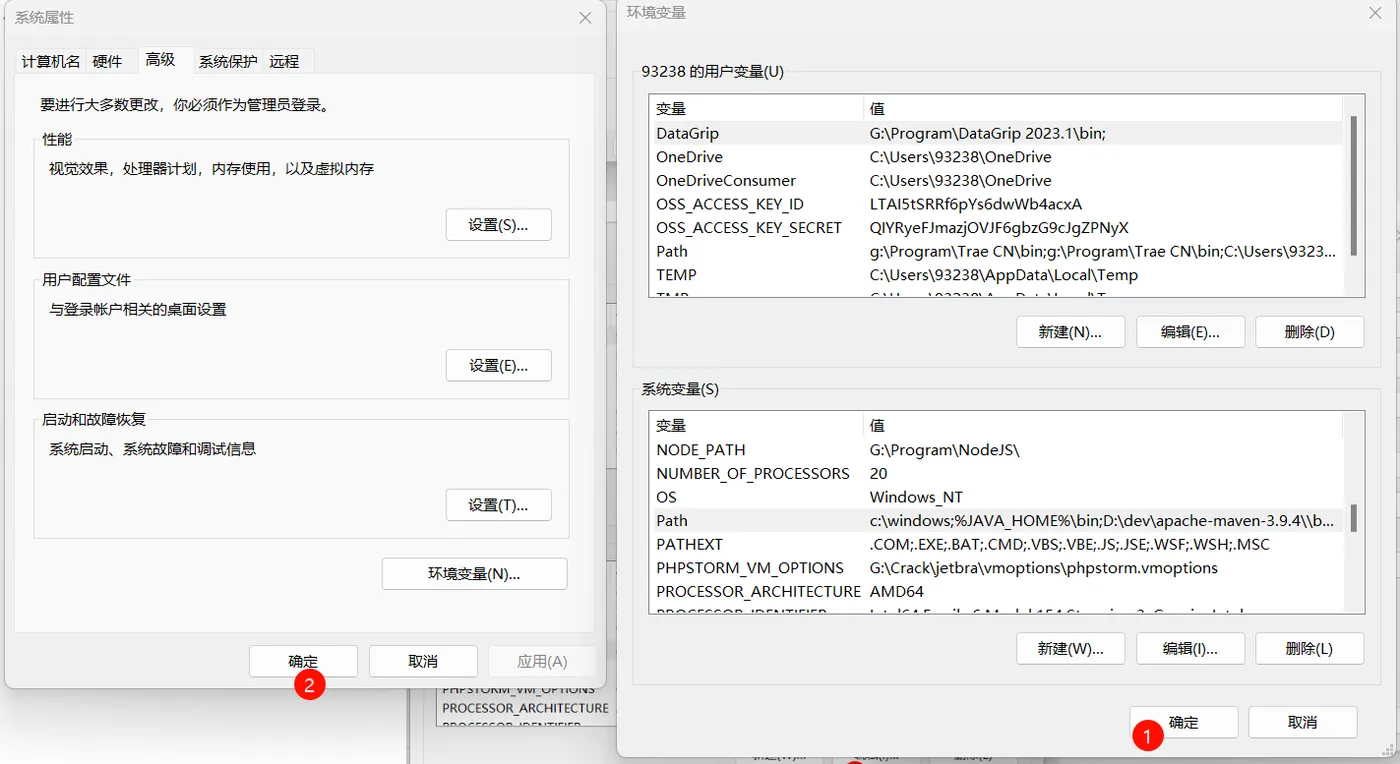Click 编辑(I)... for system variables

click(x=1190, y=648)
